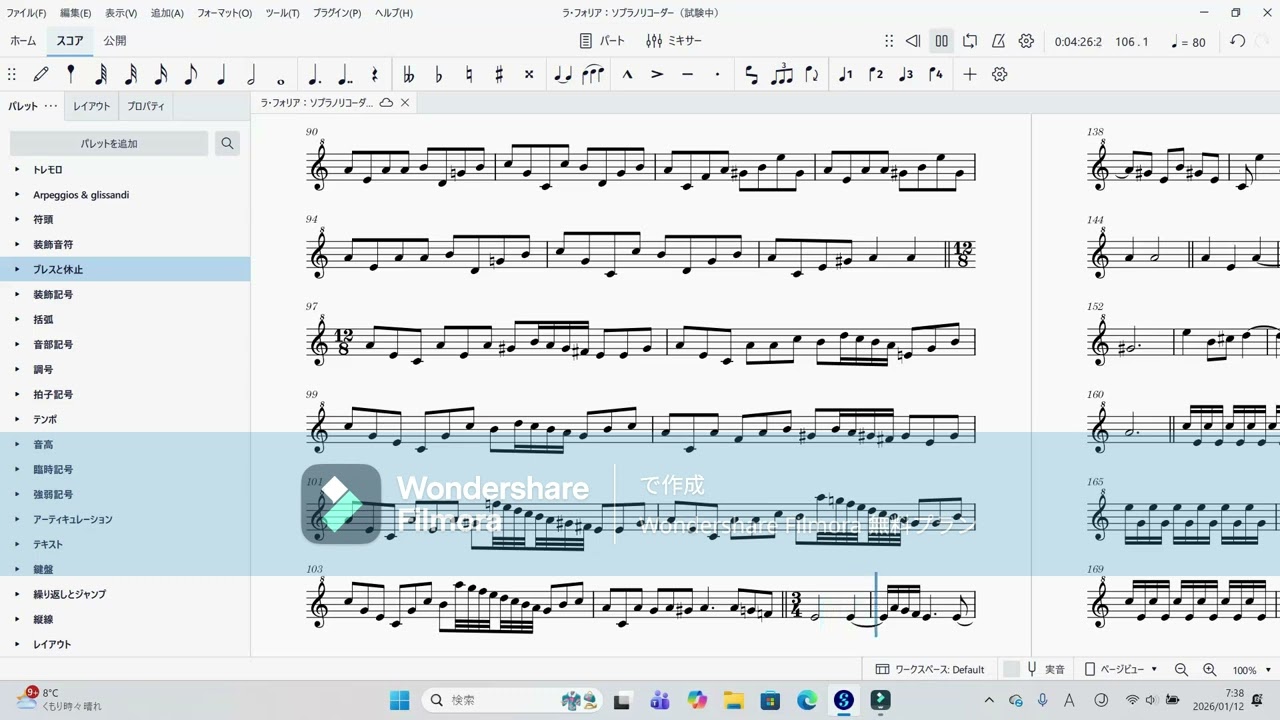1280x720 pixels.
Task: Select the quarter note duration
Action: (221, 74)
